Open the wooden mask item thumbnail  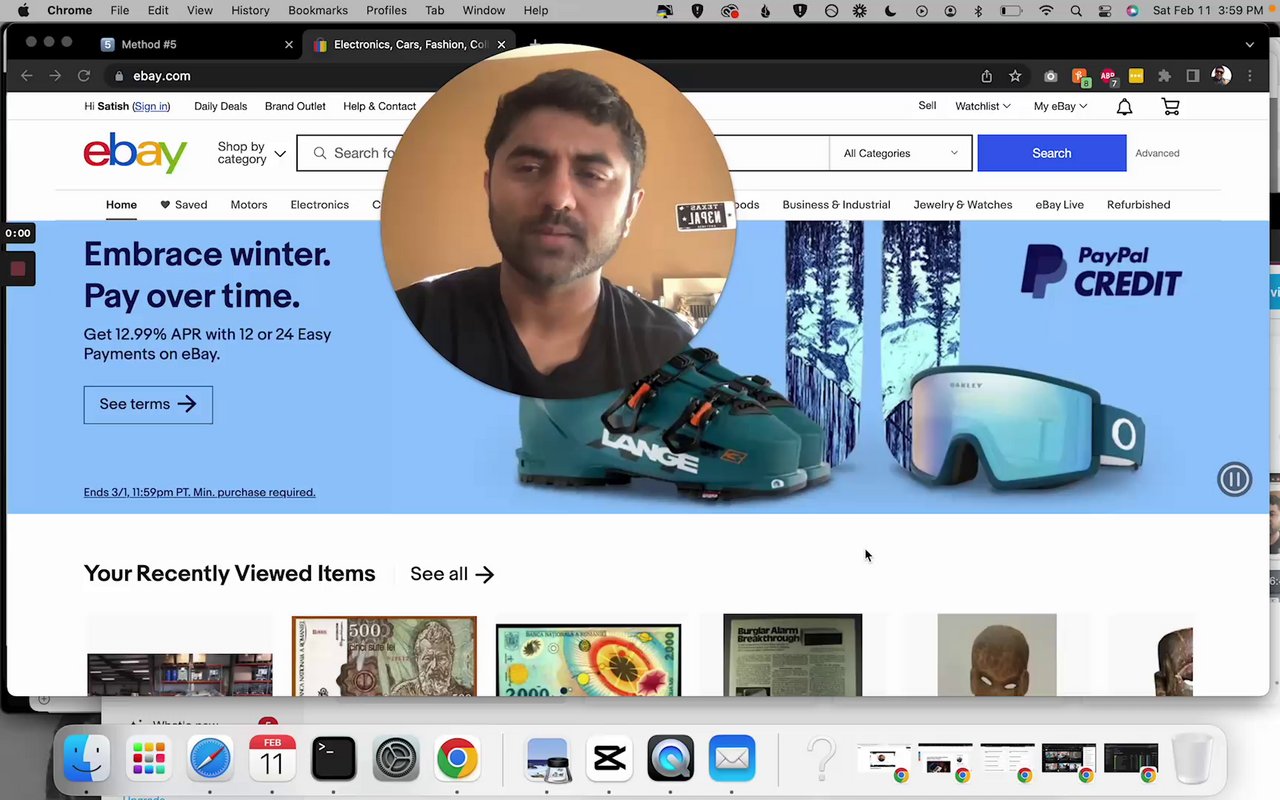click(997, 655)
